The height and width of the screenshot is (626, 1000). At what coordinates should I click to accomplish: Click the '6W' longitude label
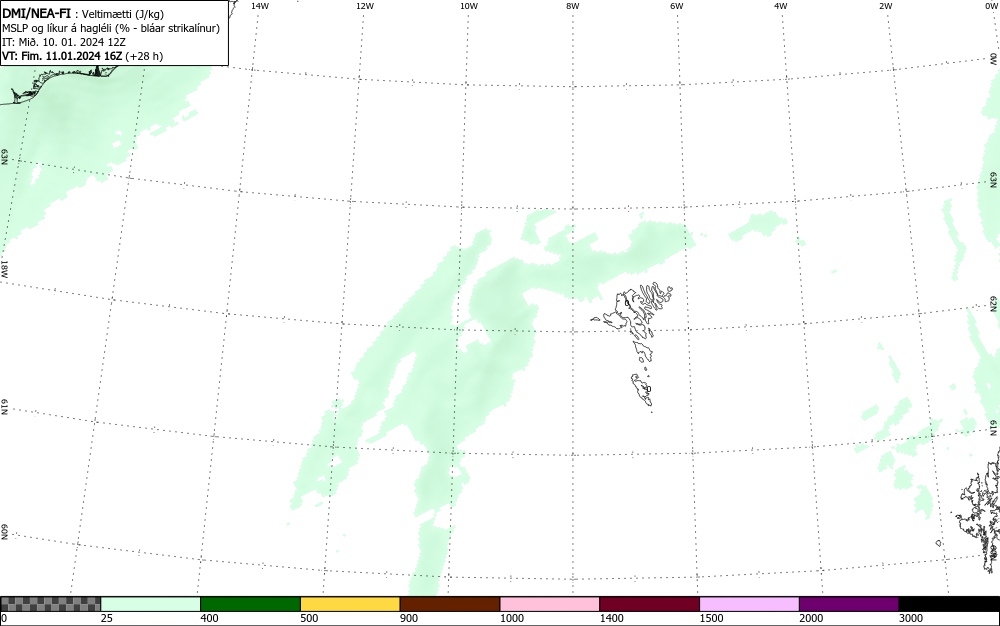[x=677, y=6]
